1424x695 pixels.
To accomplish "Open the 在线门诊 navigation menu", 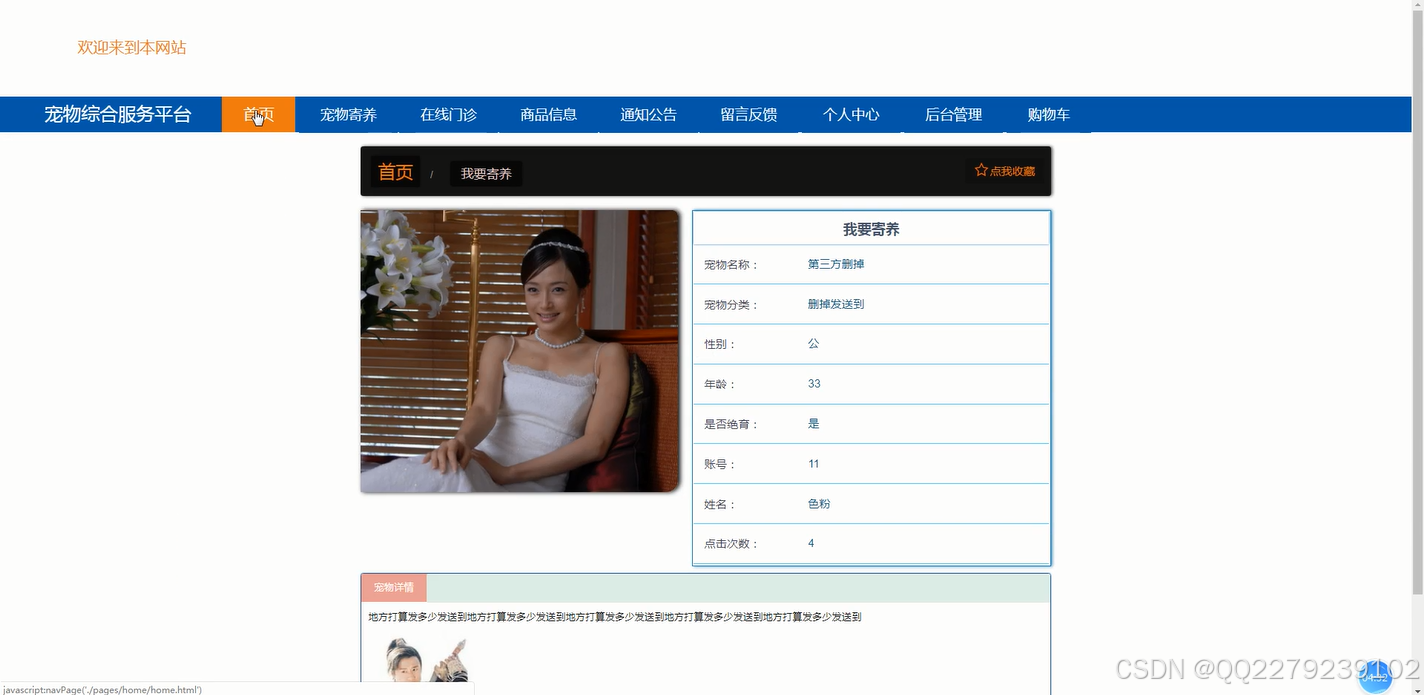I will (447, 114).
